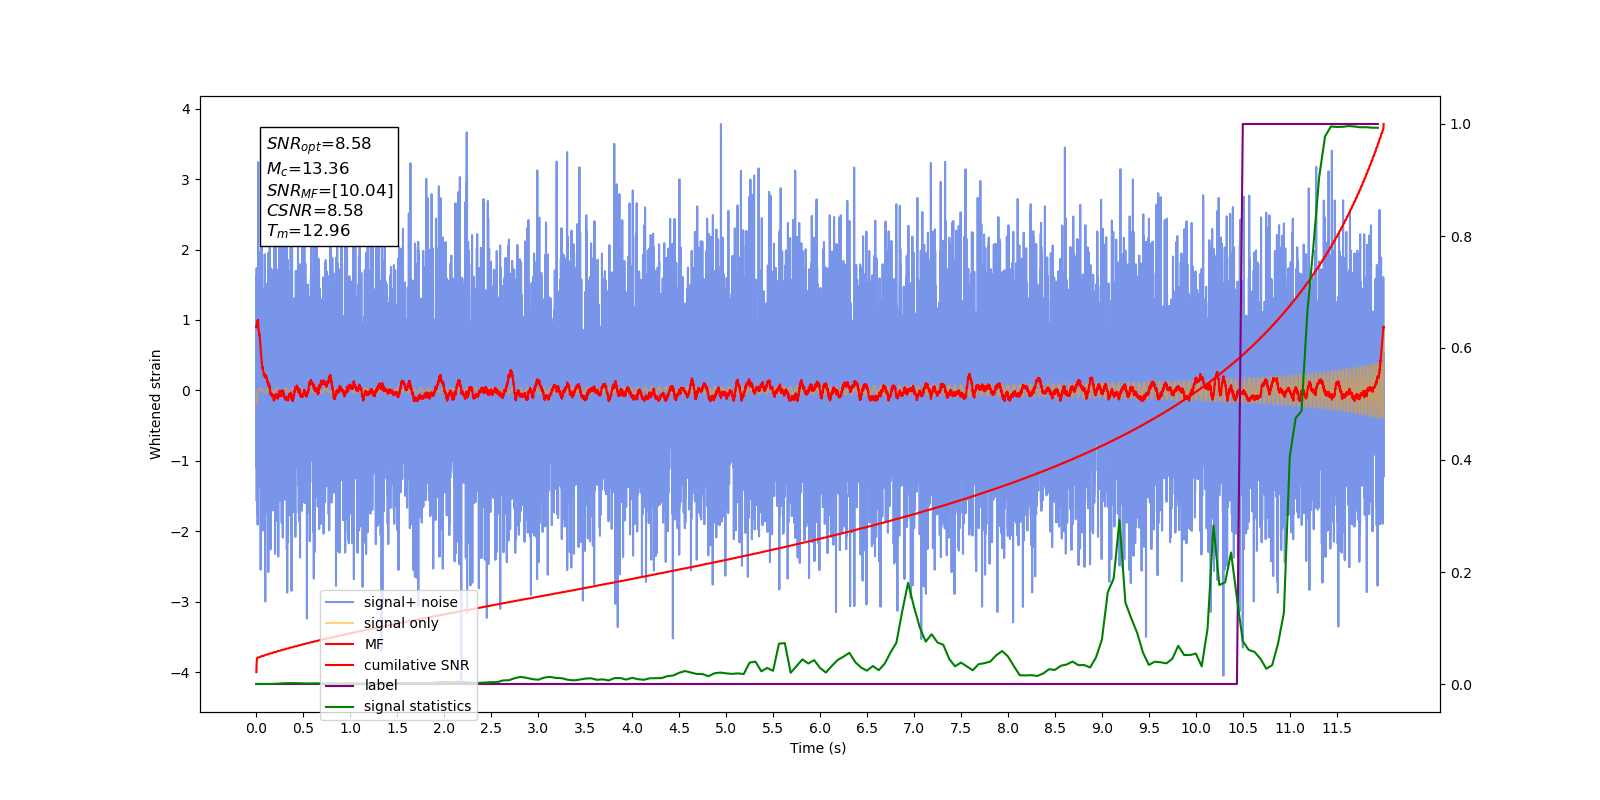Image resolution: width=1600 pixels, height=800 pixels.
Task: Click the 0.8 tick on the right axis
Action: pyautogui.click(x=1461, y=237)
